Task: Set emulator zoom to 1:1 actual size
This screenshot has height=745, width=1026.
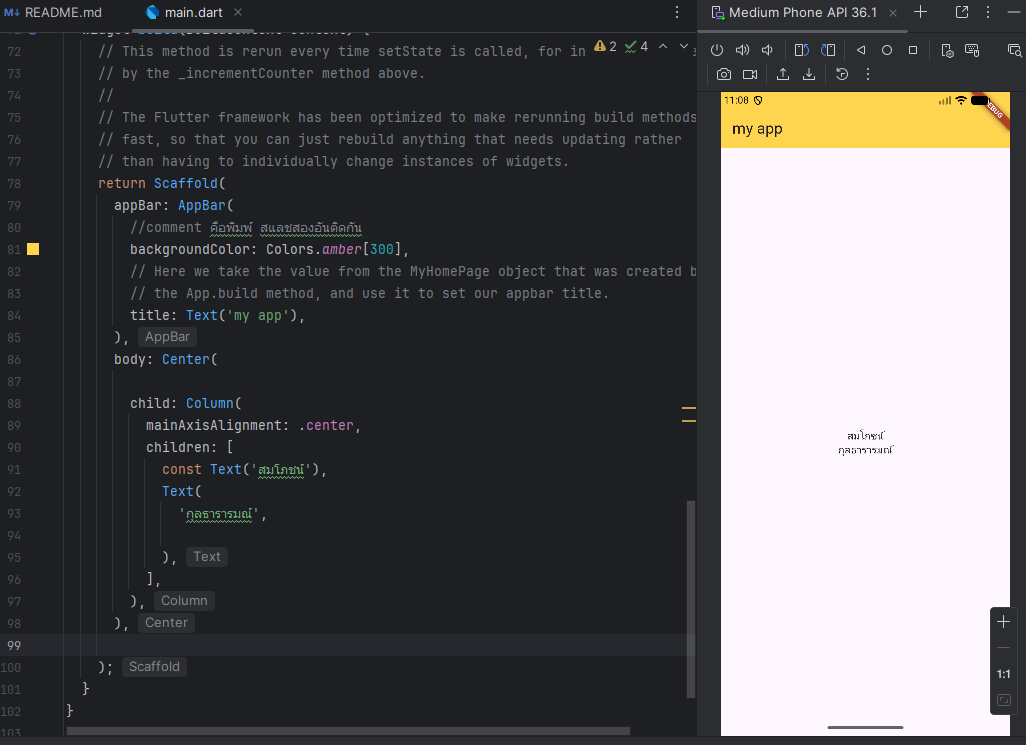Action: click(1003, 674)
